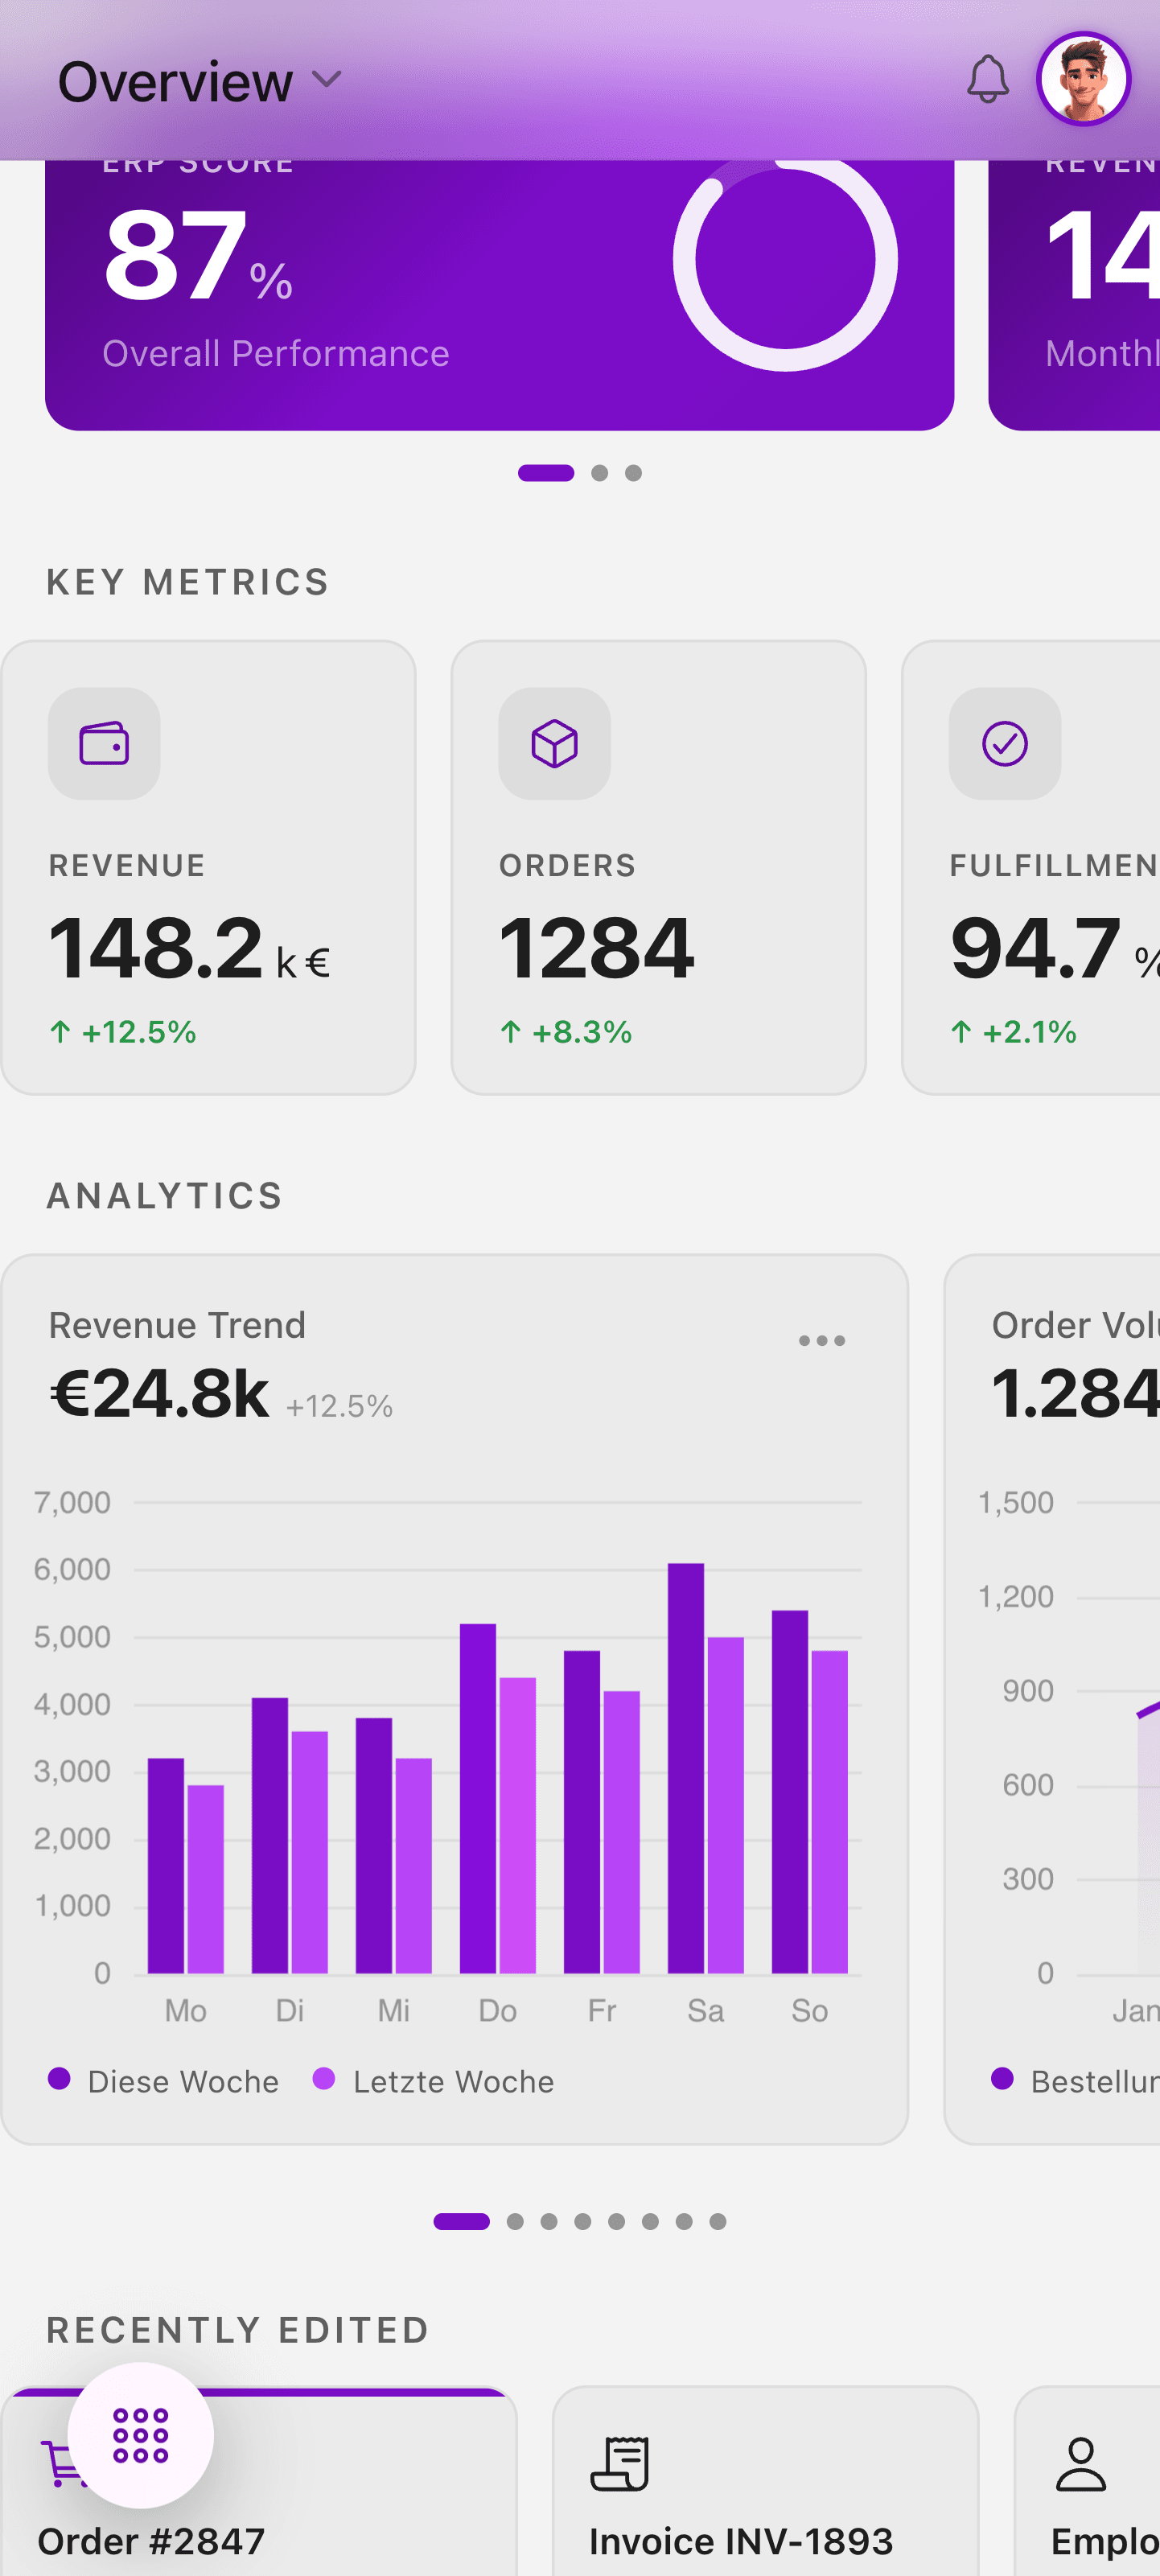Click the Orders 1284 value
The image size is (1160, 2576).
click(x=596, y=948)
